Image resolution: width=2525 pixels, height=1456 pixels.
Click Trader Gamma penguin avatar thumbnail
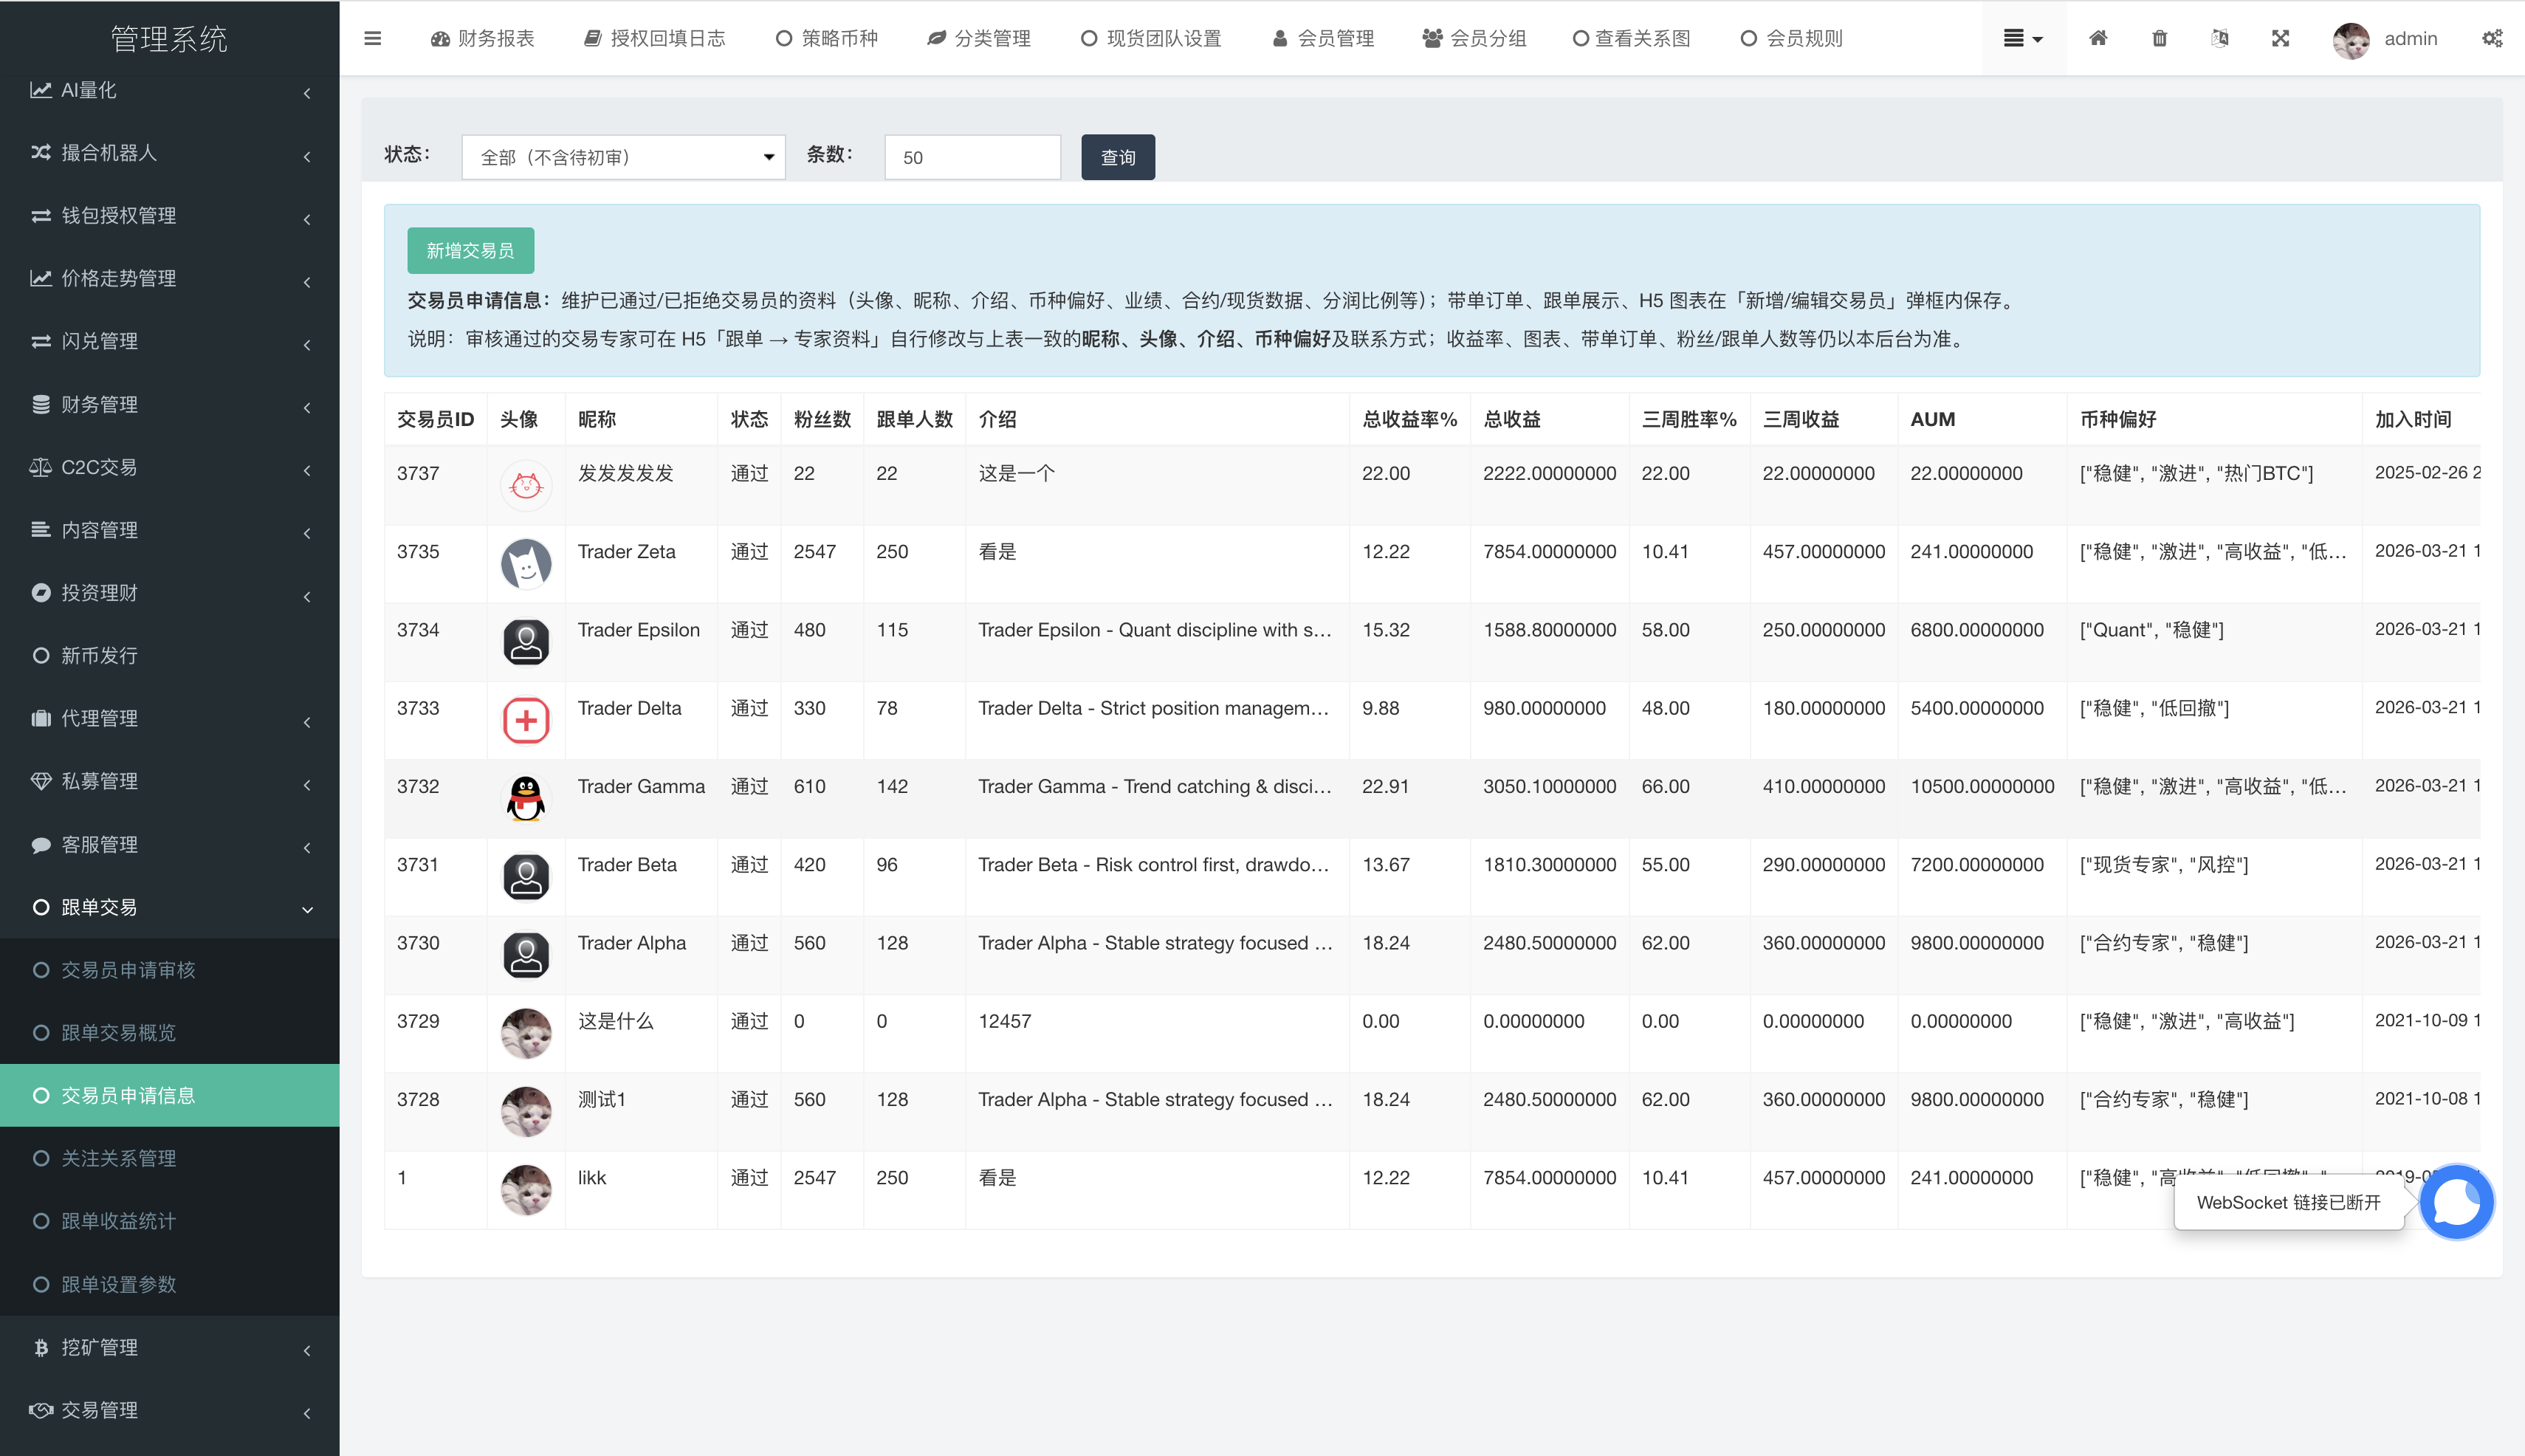[x=525, y=798]
